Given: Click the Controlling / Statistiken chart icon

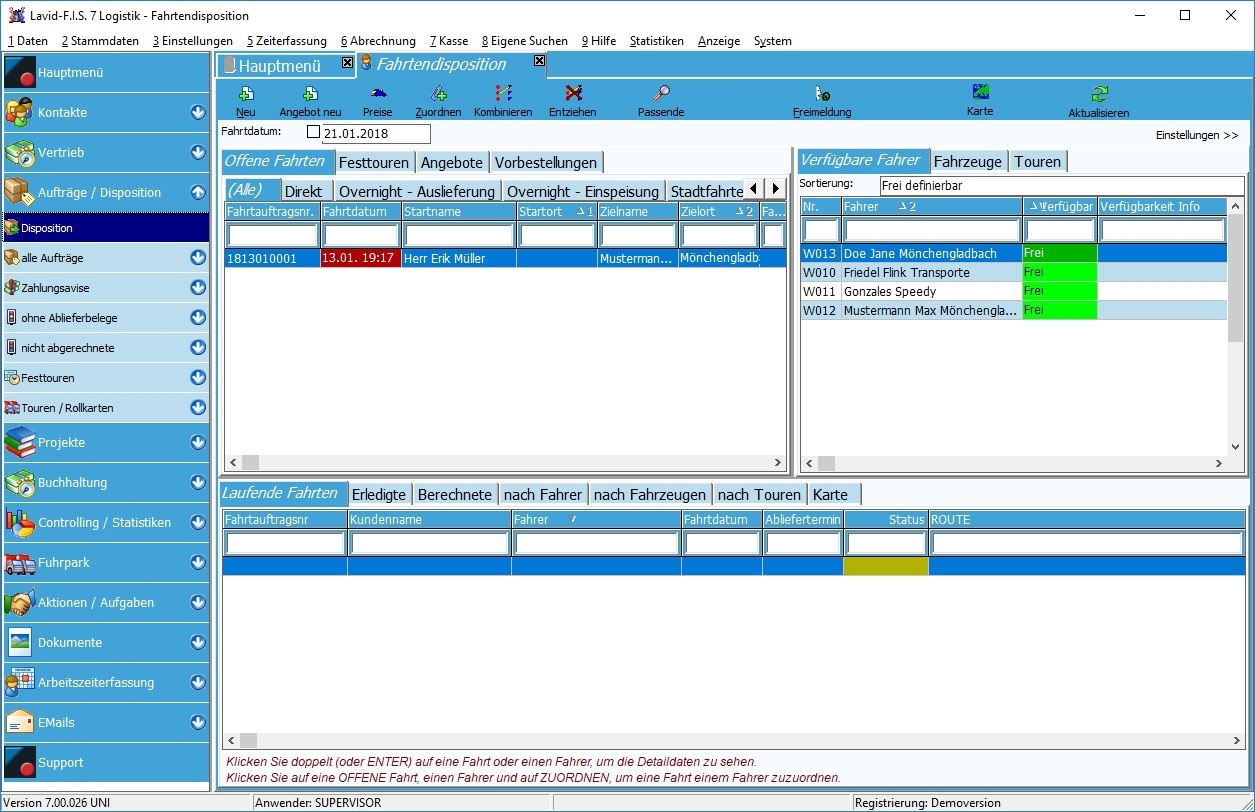Looking at the screenshot, I should point(20,522).
